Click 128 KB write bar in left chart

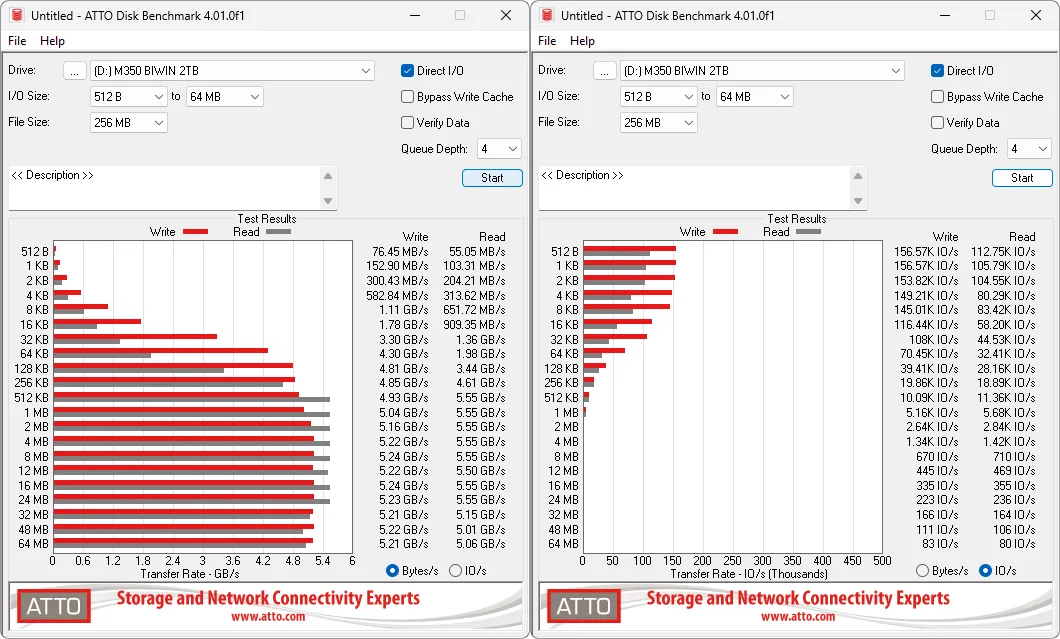coord(173,365)
